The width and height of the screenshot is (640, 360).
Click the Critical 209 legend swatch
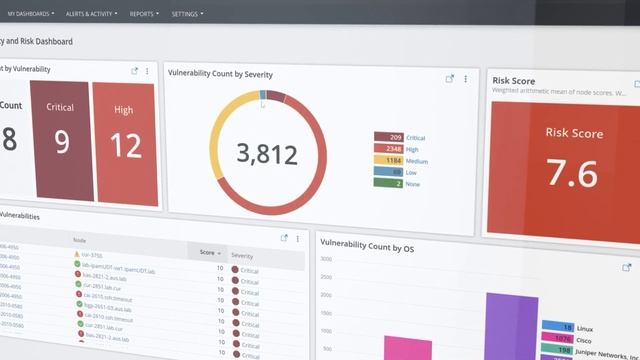389,137
